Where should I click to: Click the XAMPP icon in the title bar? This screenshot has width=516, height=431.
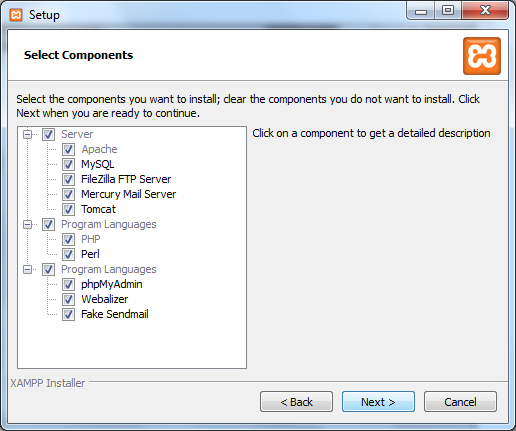(16, 15)
